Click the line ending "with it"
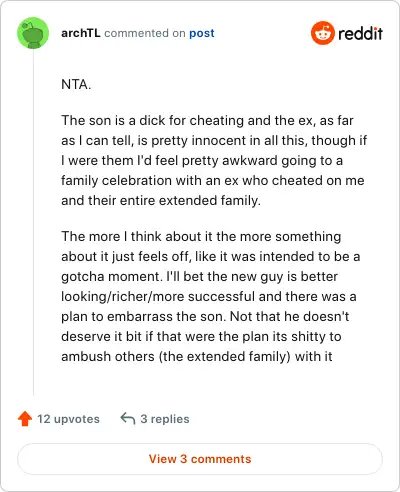This screenshot has width=400, height=492. [x=197, y=356]
